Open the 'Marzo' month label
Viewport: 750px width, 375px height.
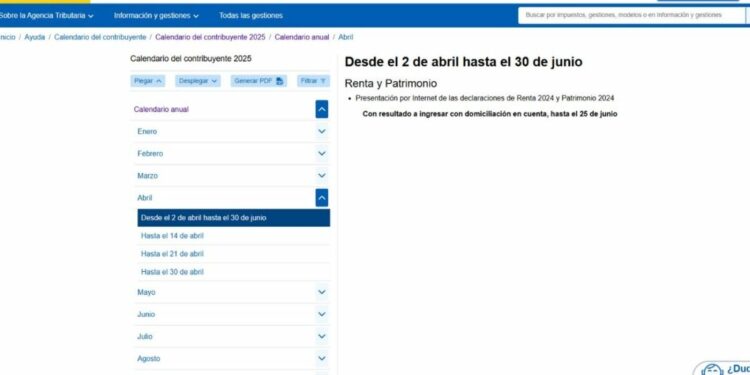pyautogui.click(x=147, y=176)
